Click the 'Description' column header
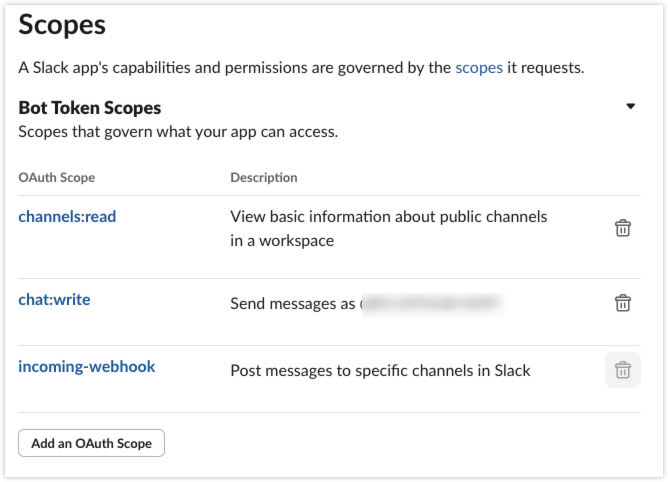 264,177
